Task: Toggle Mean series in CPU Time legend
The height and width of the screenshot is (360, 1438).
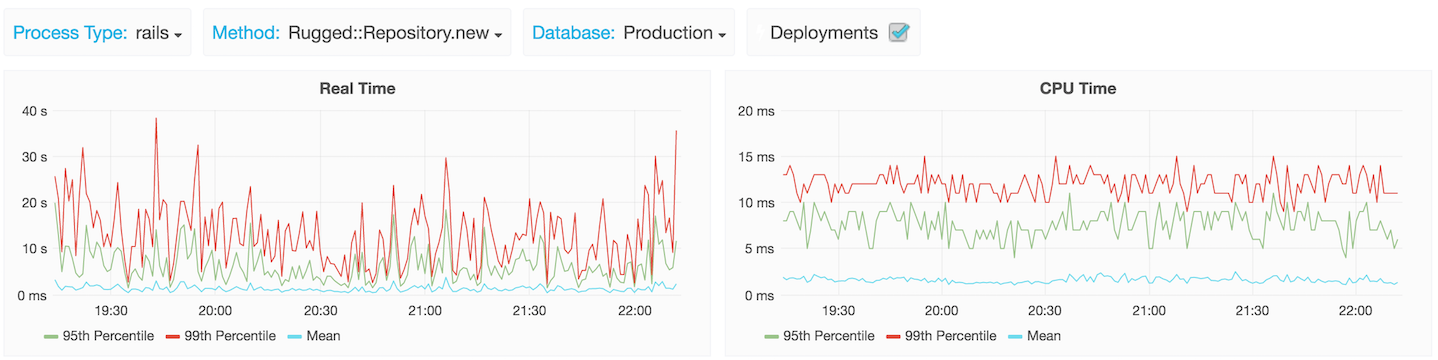Action: click(1044, 336)
